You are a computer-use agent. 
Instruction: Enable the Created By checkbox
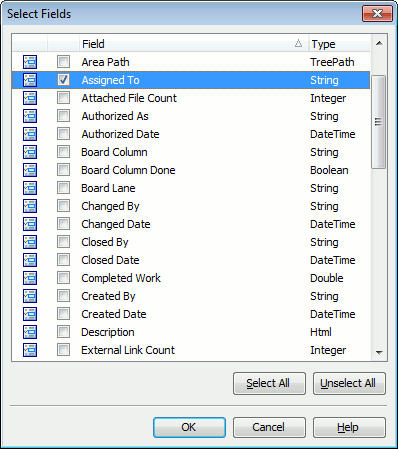pyautogui.click(x=63, y=296)
